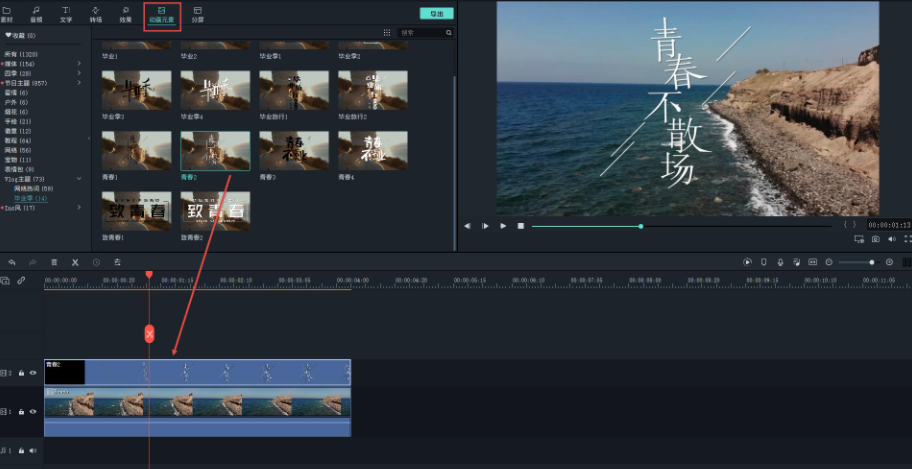Select the 网络热词 (59) subcategory

click(x=34, y=189)
